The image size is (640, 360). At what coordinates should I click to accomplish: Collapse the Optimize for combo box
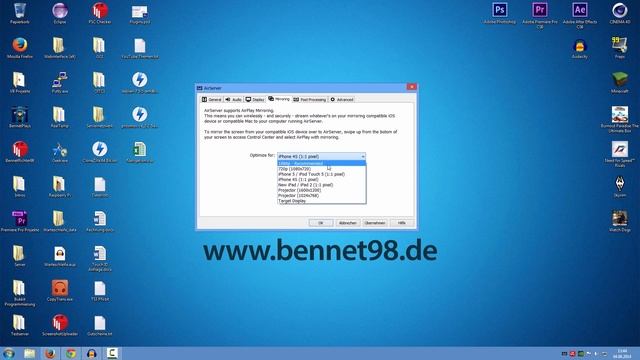(x=362, y=156)
